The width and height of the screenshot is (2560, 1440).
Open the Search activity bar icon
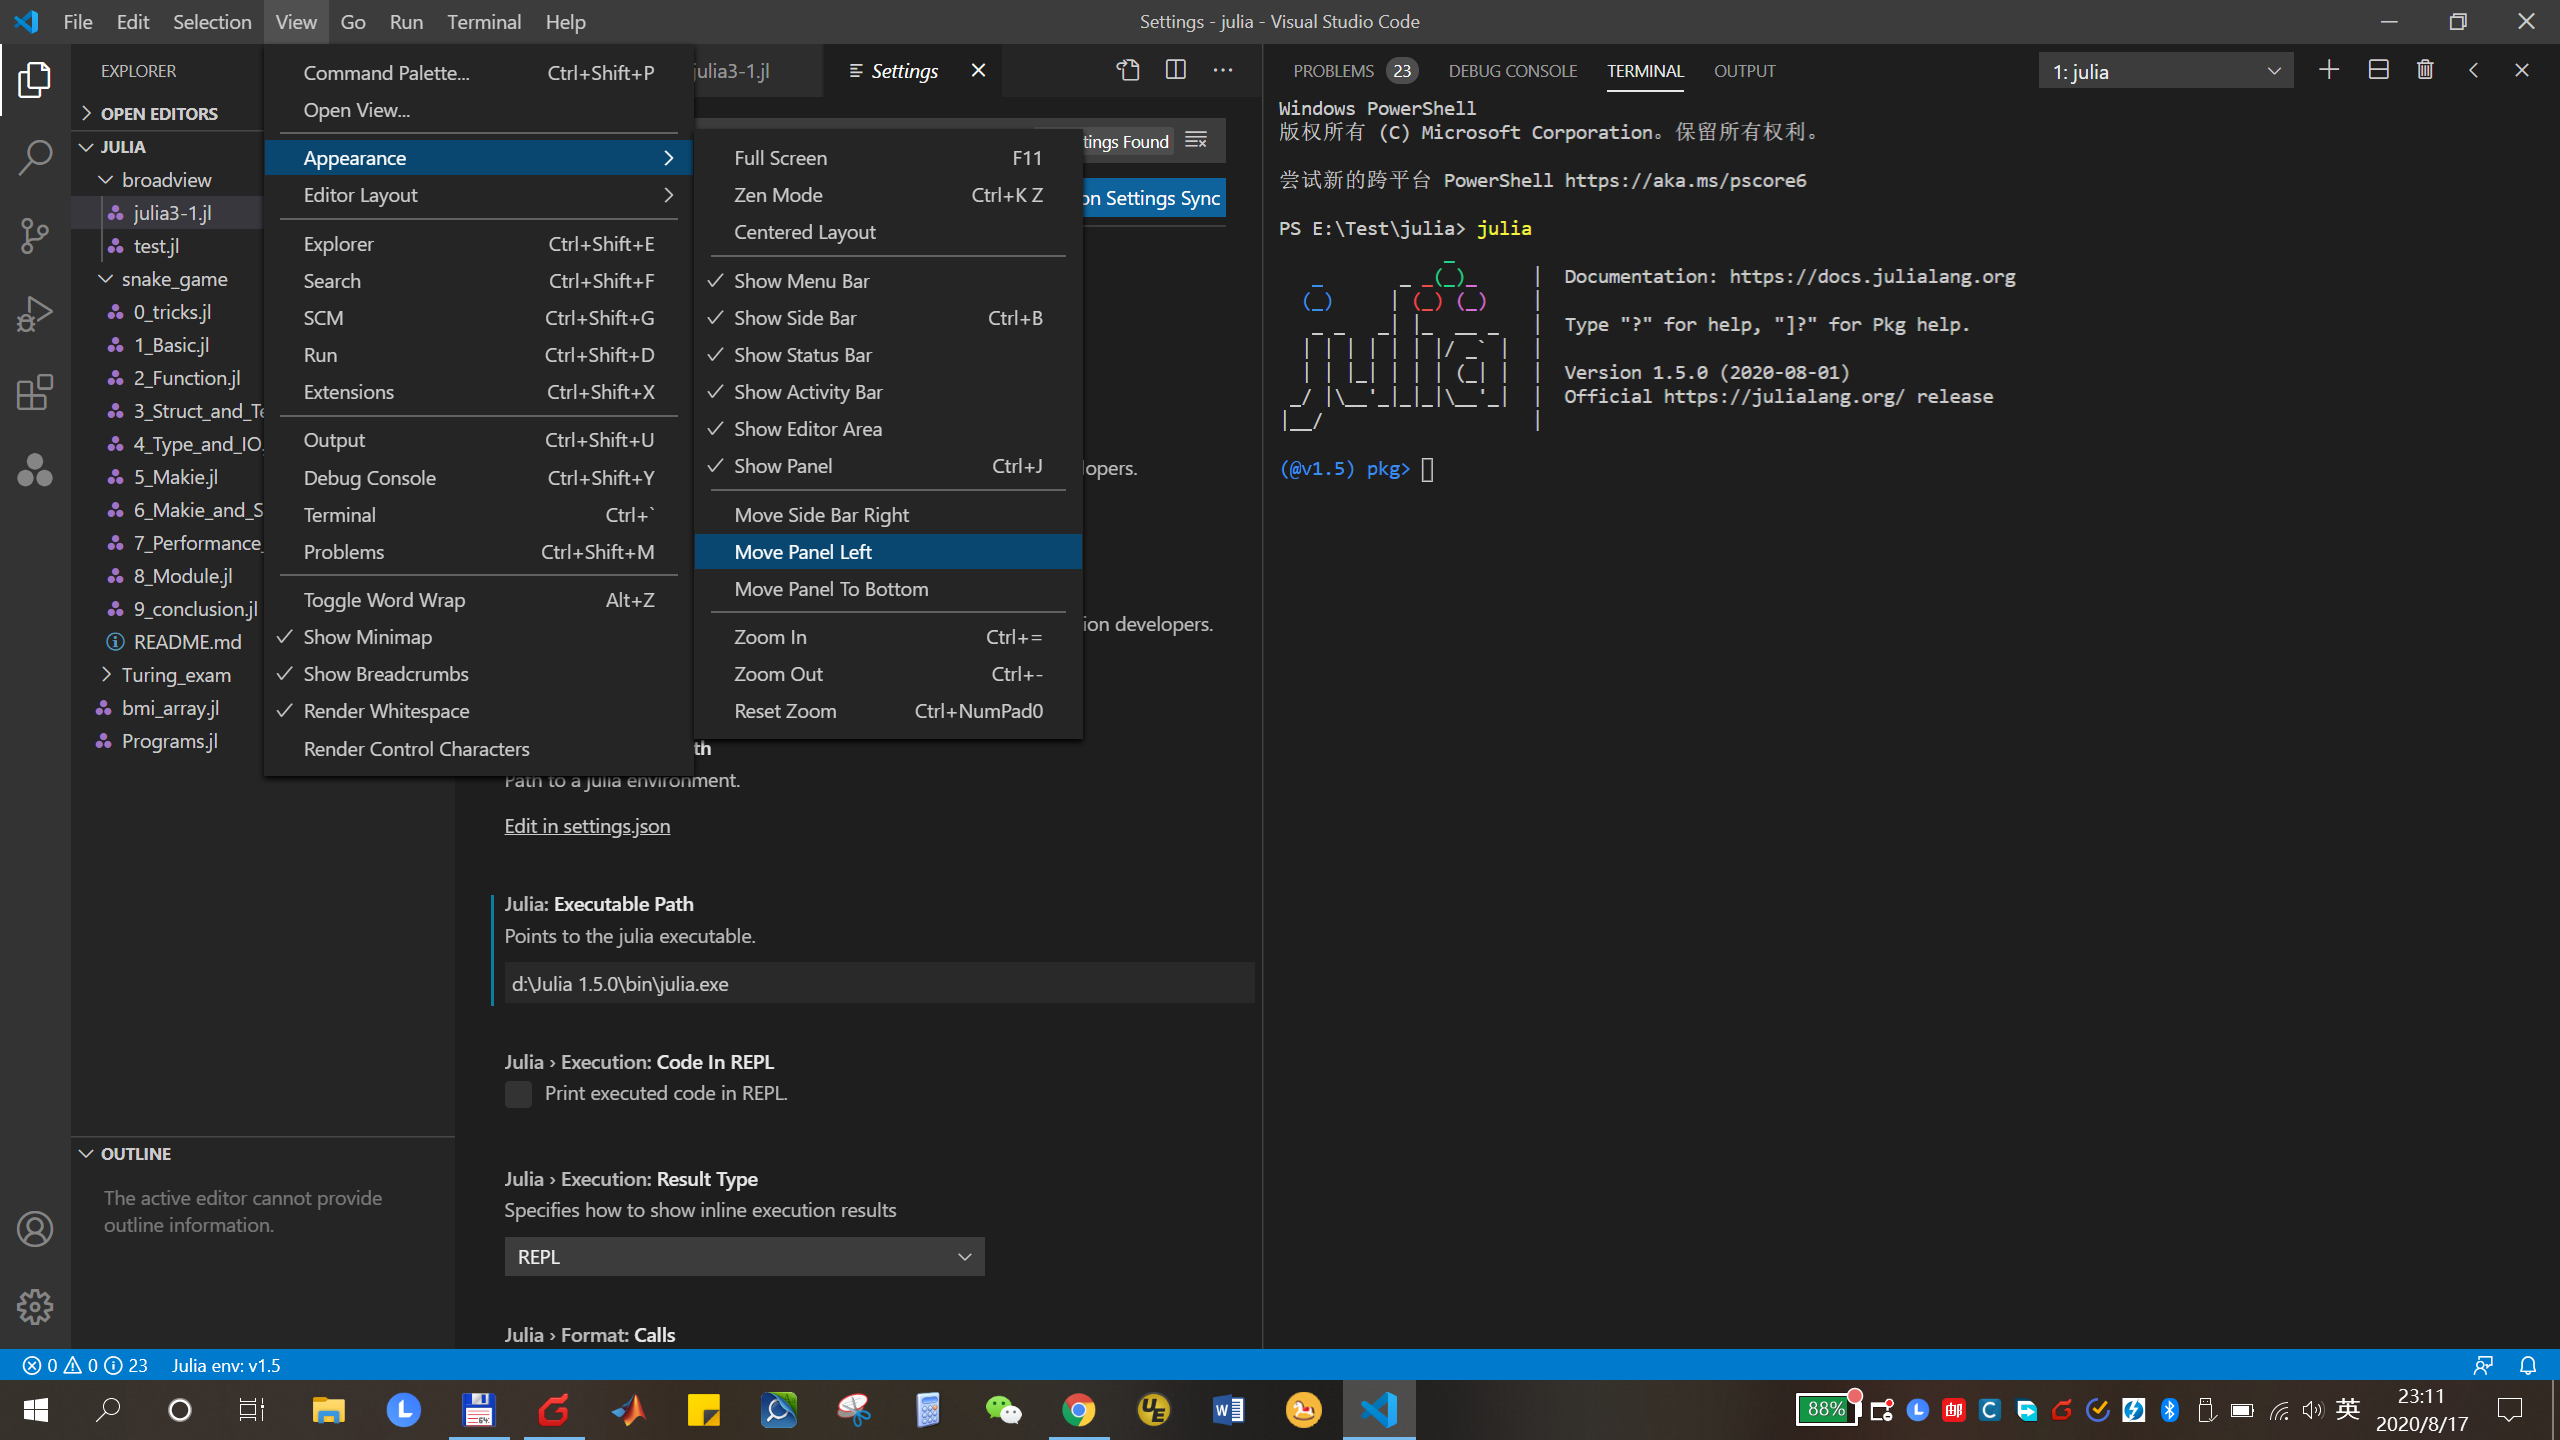[x=35, y=158]
